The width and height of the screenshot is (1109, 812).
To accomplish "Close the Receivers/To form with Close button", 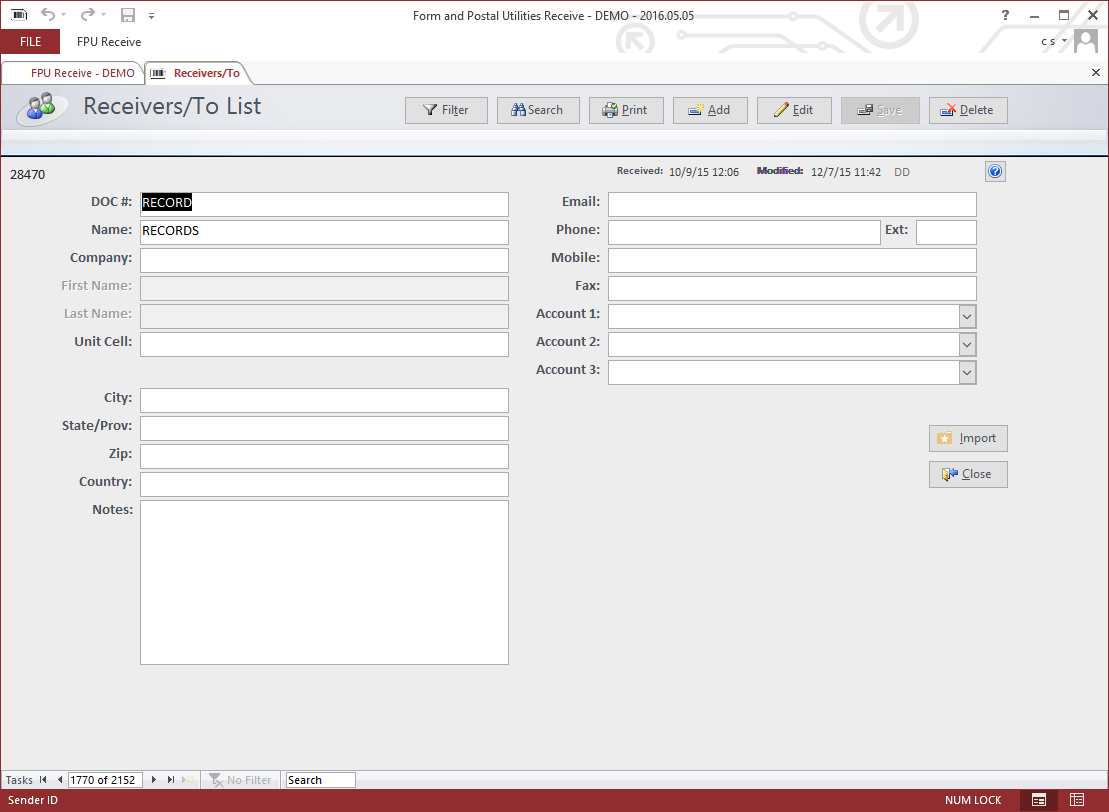I will click(x=967, y=474).
